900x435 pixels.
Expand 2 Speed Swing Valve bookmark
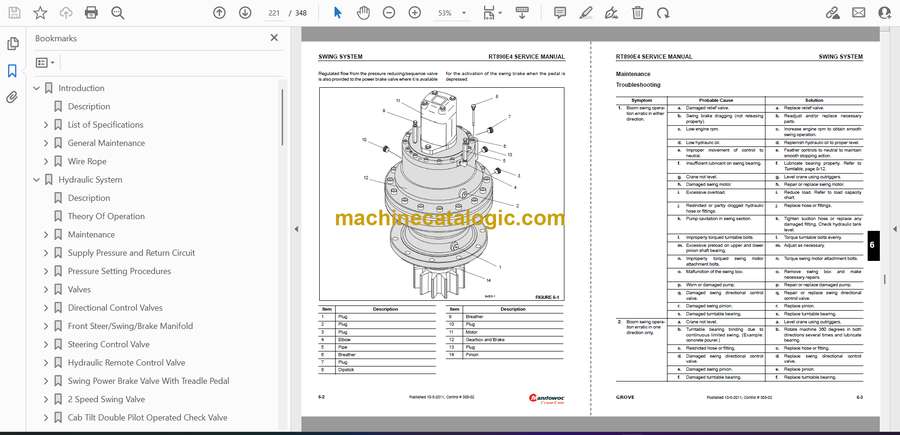pos(46,399)
